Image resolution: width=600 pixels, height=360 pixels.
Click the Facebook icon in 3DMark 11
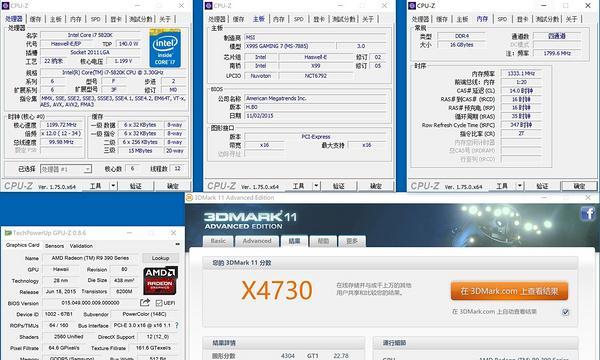587,213
